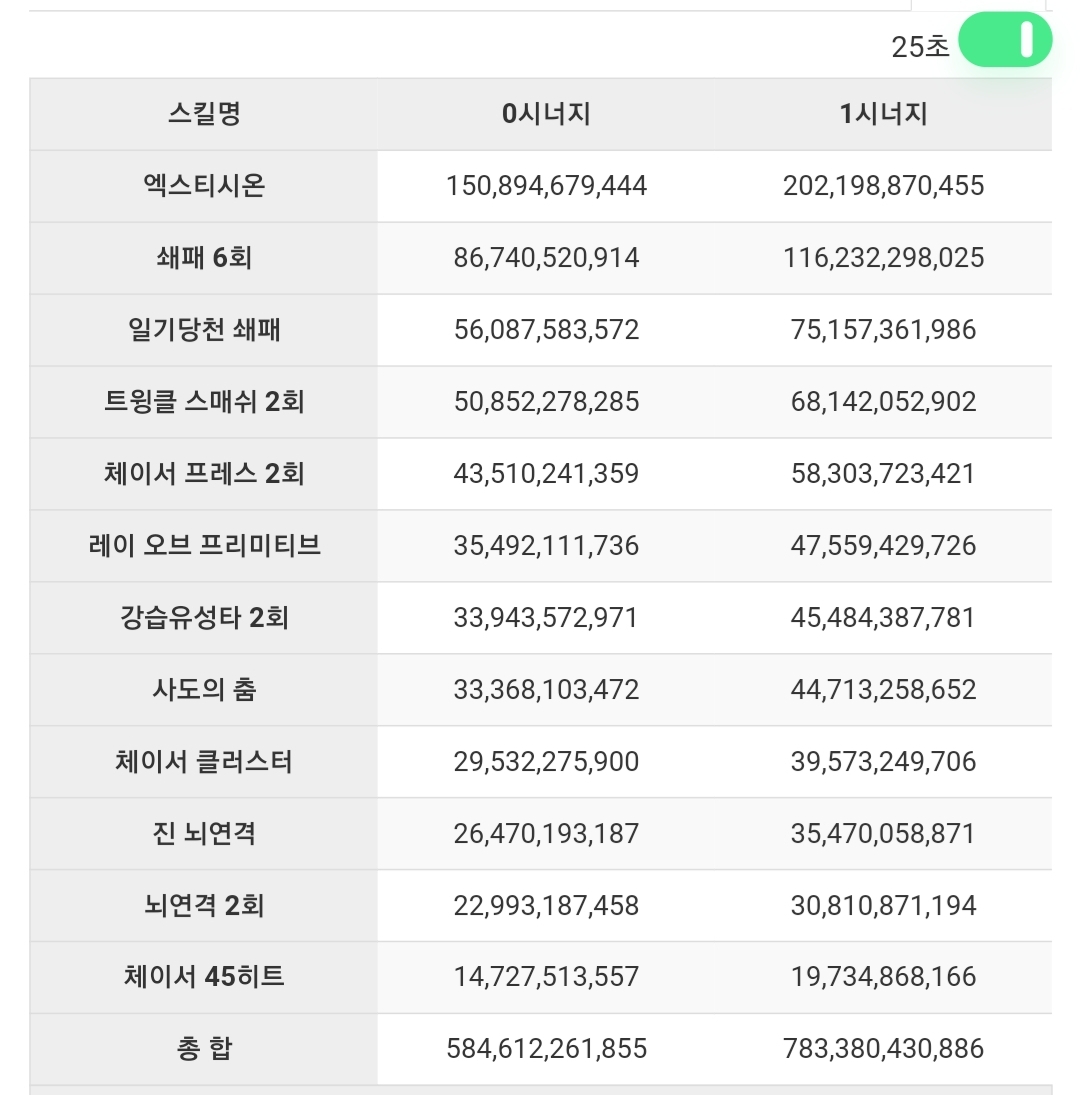Select 체이서 프레스 2회 row label
The height and width of the screenshot is (1095, 1080).
[x=204, y=473]
